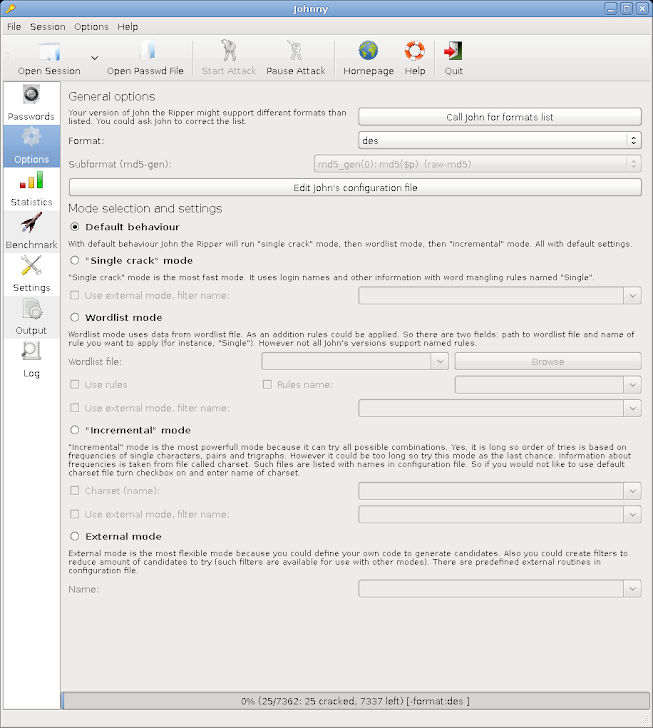Image resolution: width=653 pixels, height=728 pixels.
Task: Click Edit John's configuration file button
Action: (355, 188)
